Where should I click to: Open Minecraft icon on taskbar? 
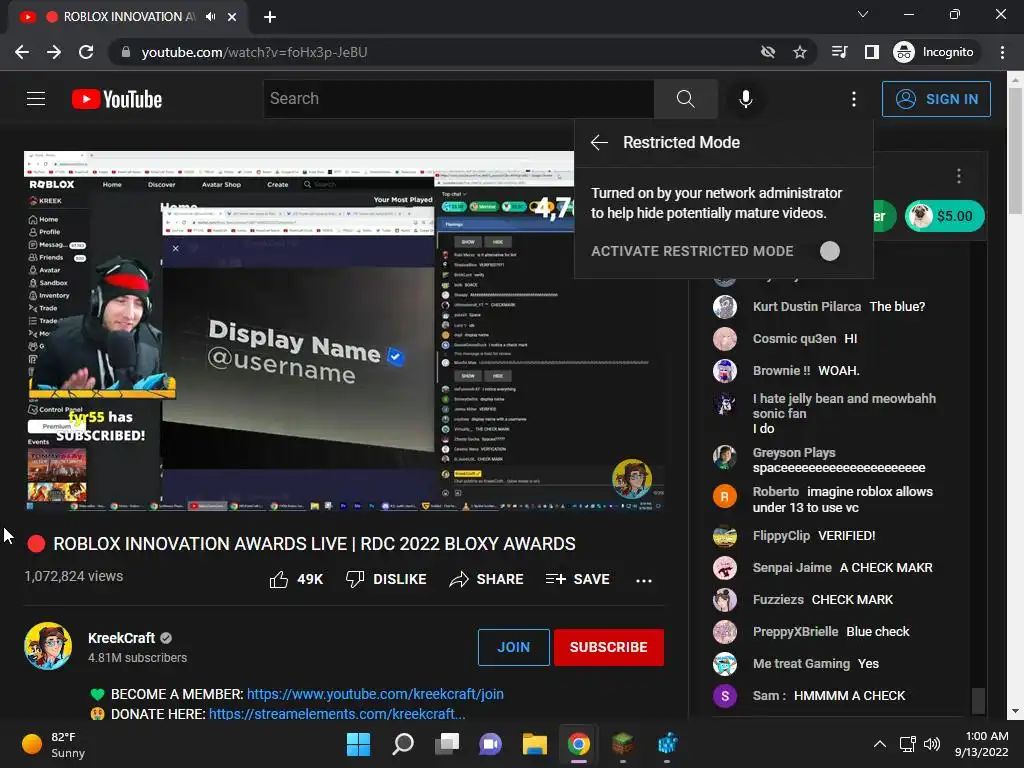click(x=622, y=744)
